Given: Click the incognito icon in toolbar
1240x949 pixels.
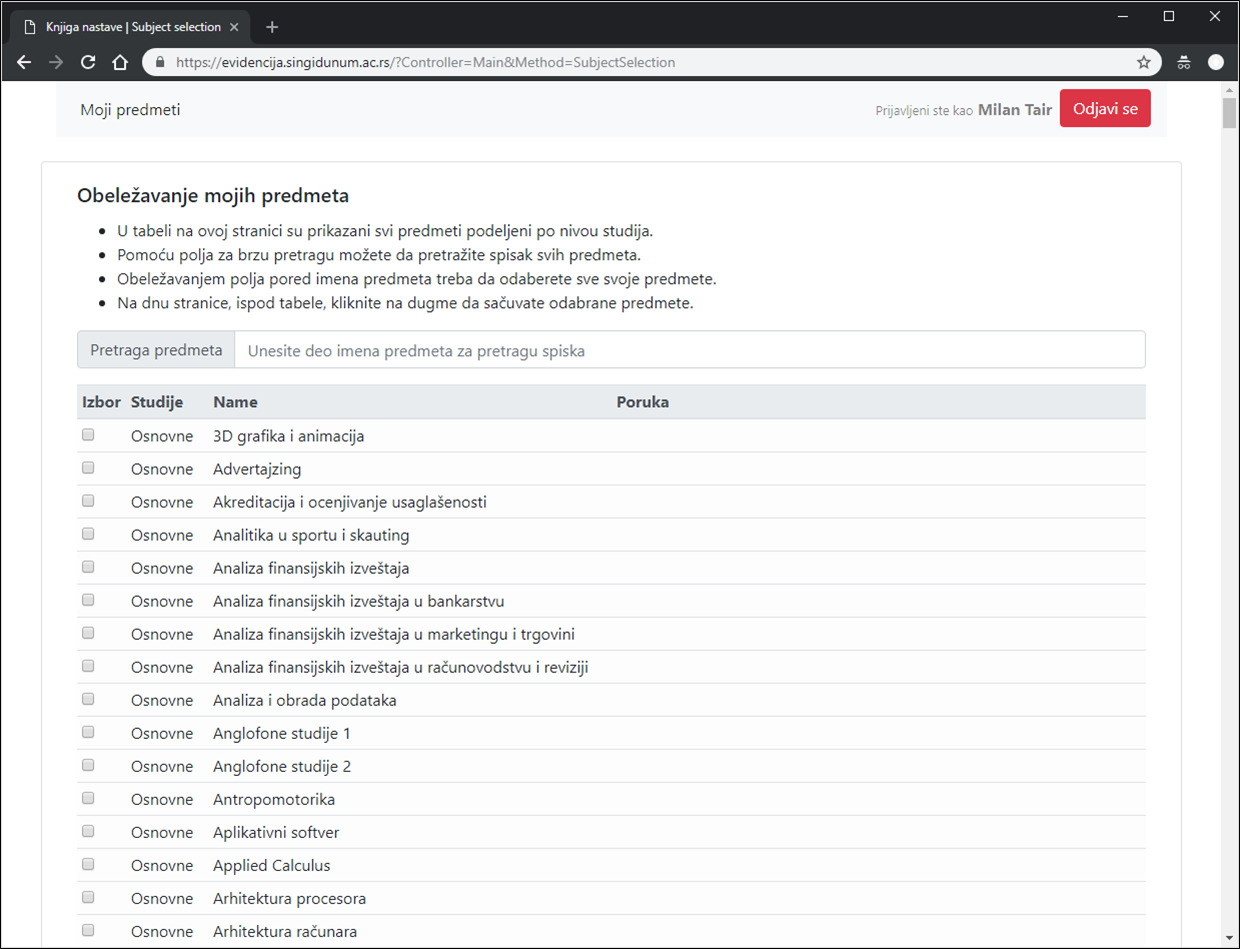Looking at the screenshot, I should click(1184, 62).
